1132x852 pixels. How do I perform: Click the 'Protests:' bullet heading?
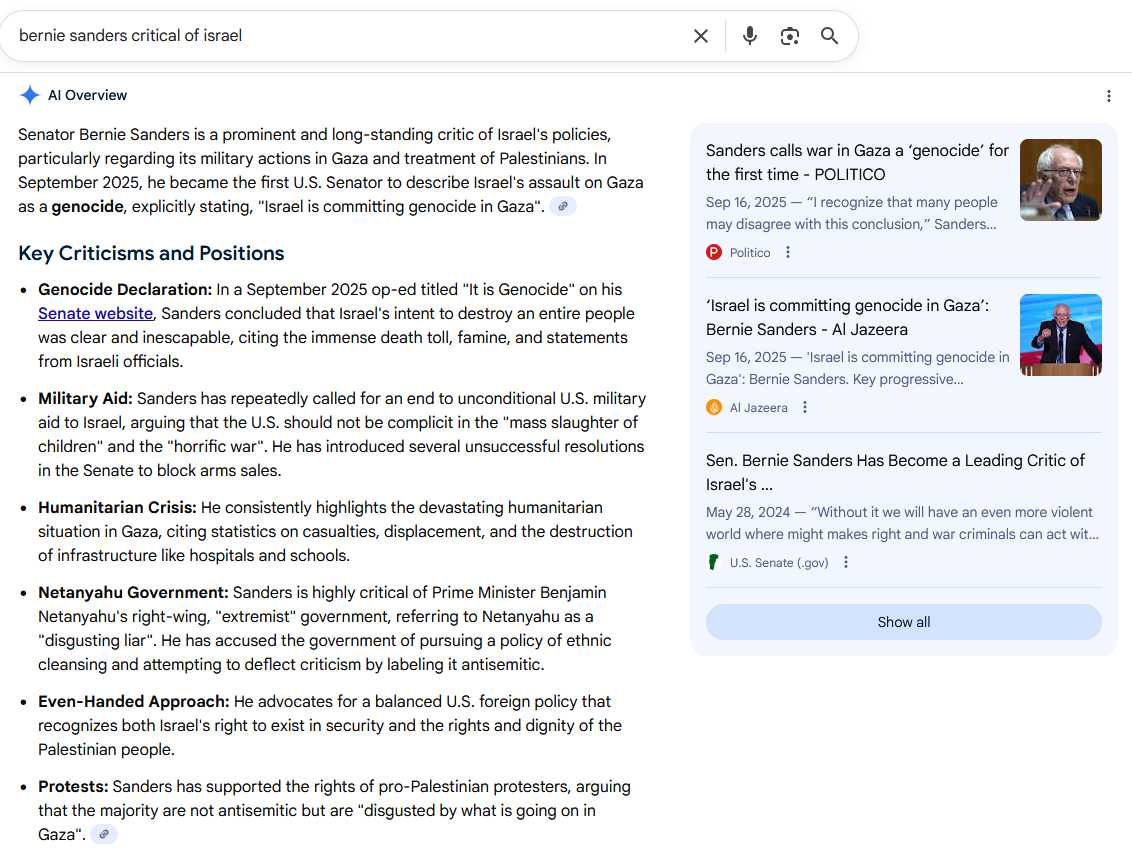pyautogui.click(x=73, y=786)
